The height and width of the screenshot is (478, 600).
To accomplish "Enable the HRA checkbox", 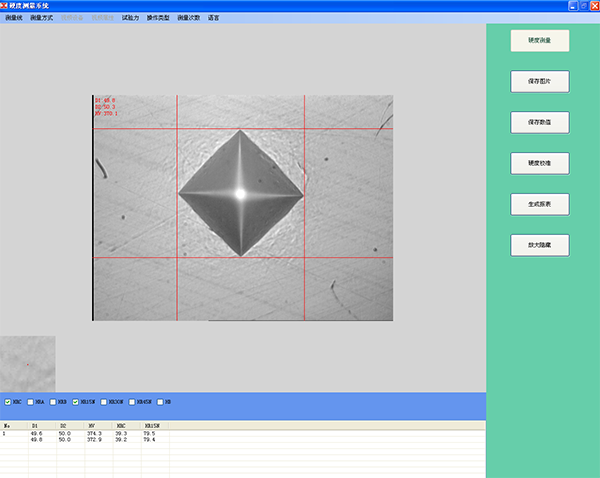I will 31,402.
